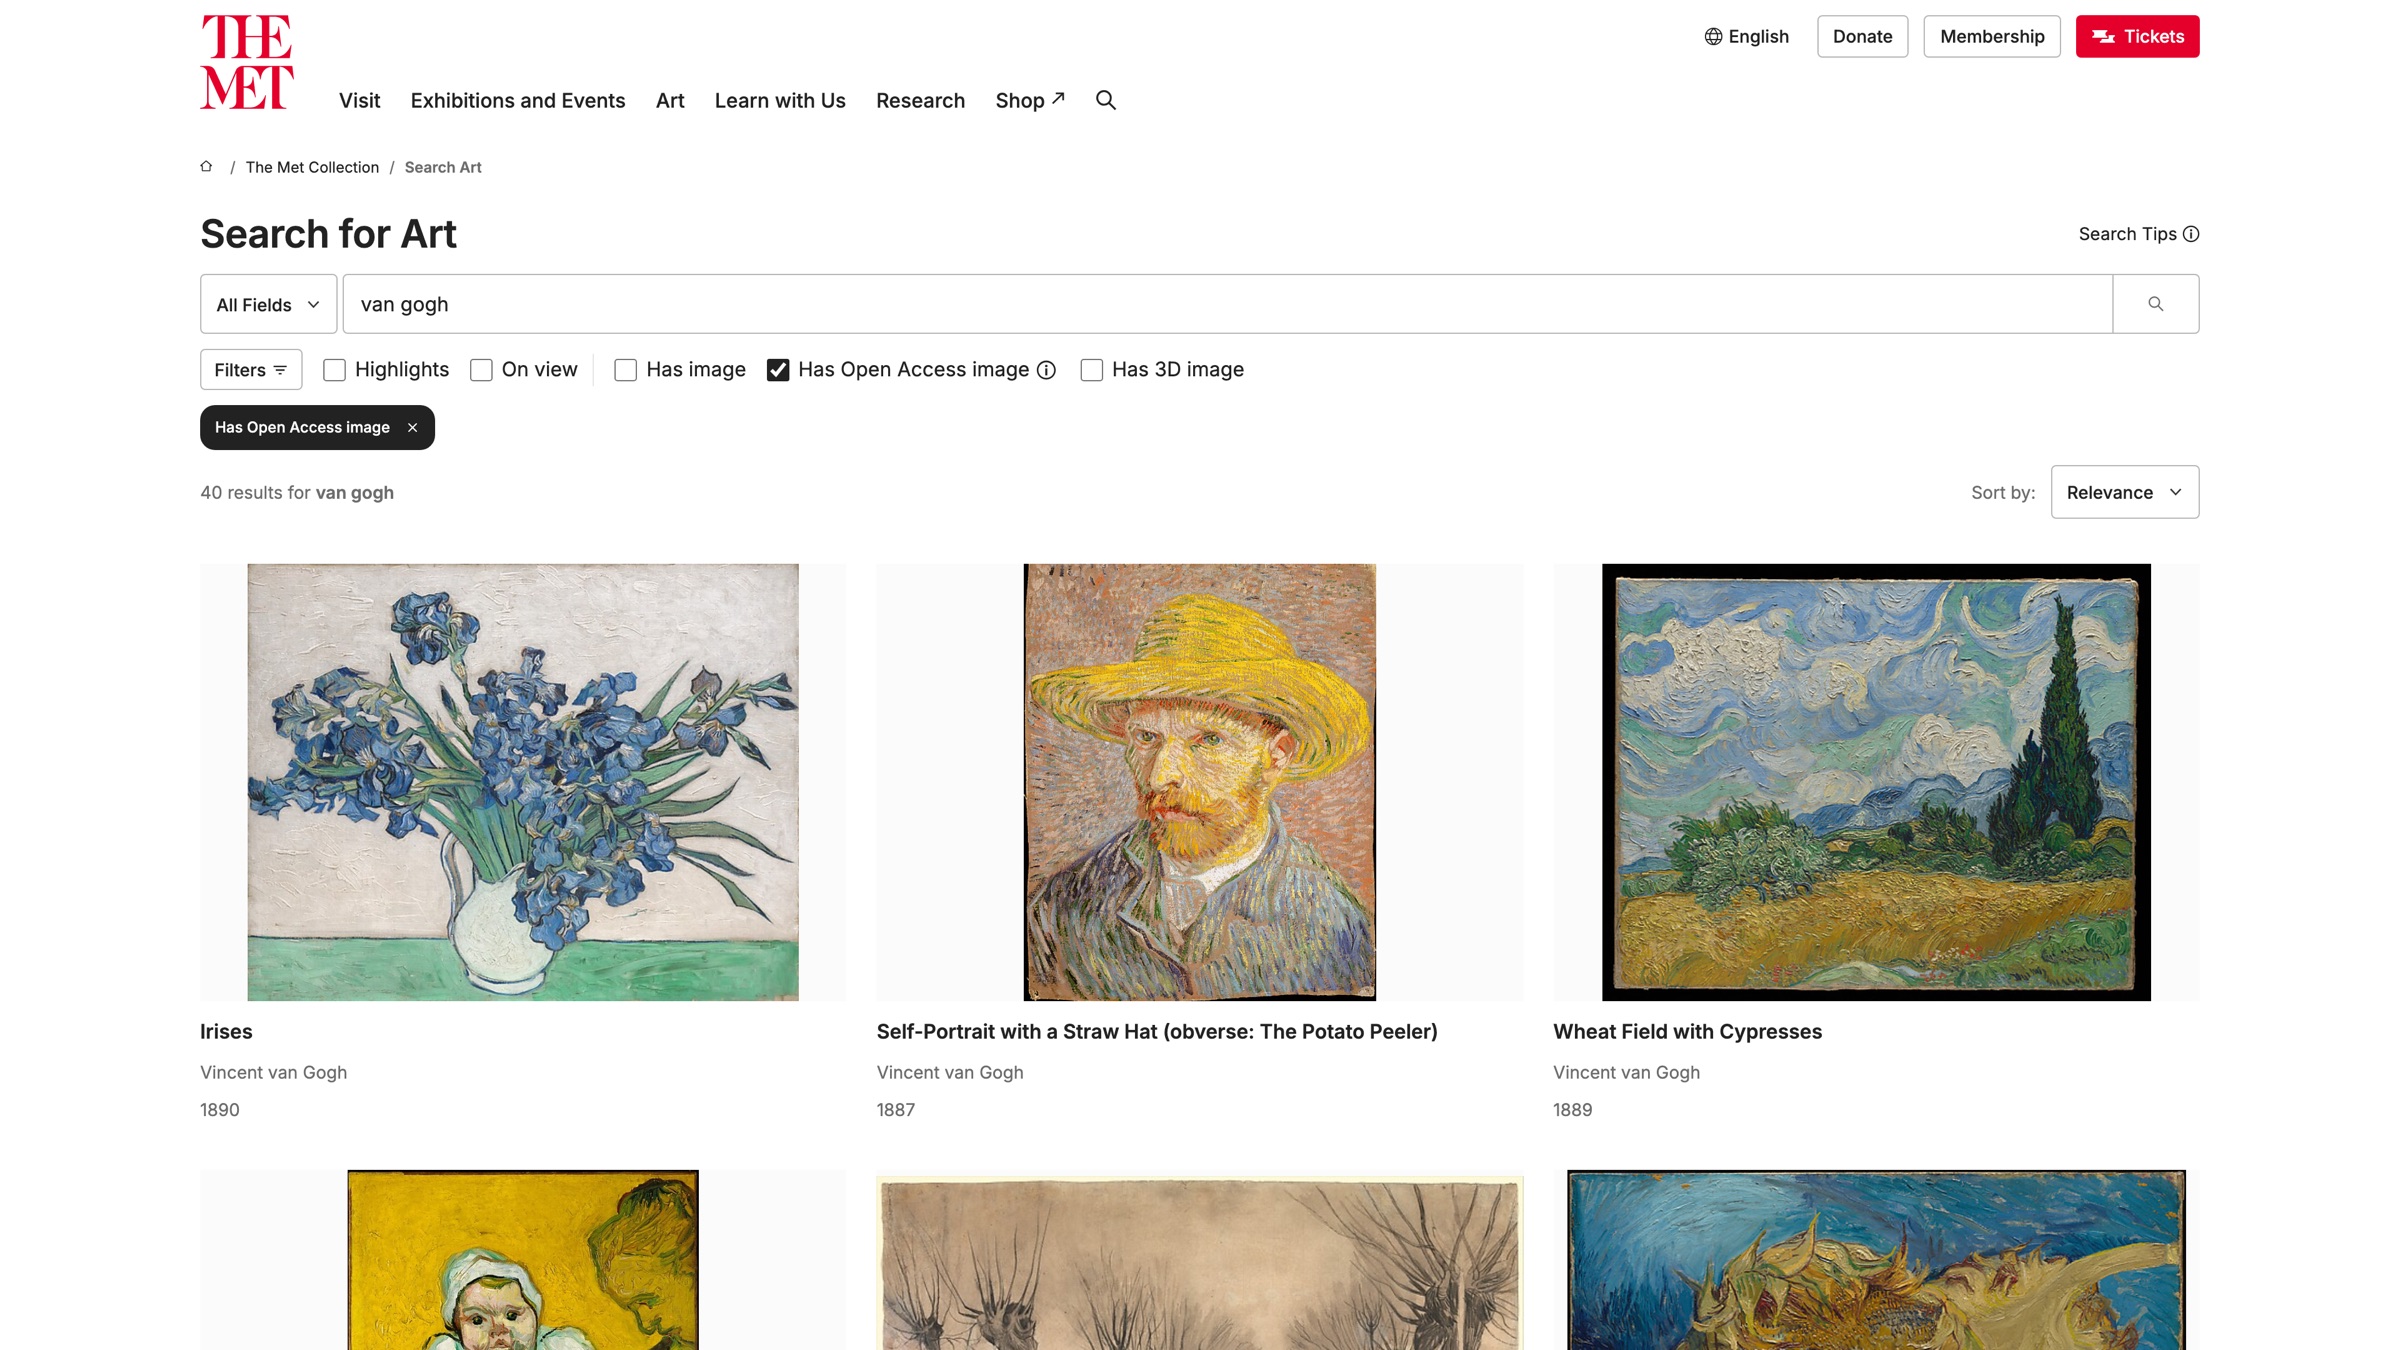Enable the On view checkbox
This screenshot has width=2400, height=1350.
[x=482, y=370]
